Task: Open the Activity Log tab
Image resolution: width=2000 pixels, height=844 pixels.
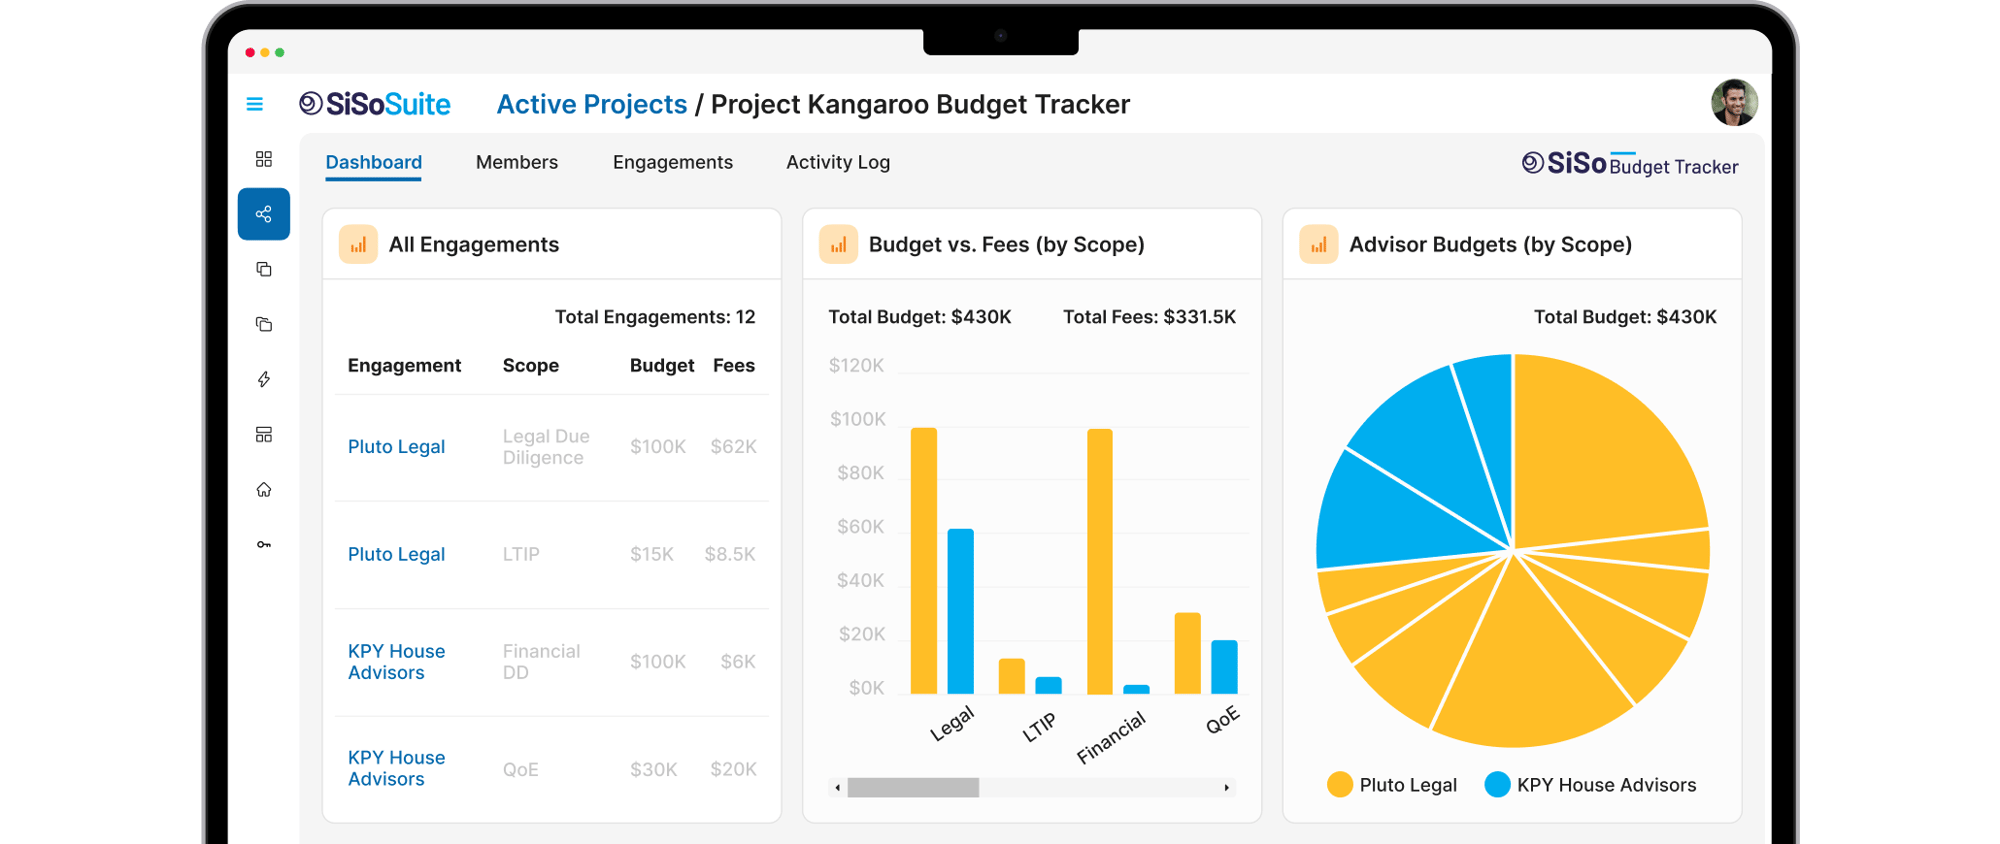Action: tap(838, 163)
